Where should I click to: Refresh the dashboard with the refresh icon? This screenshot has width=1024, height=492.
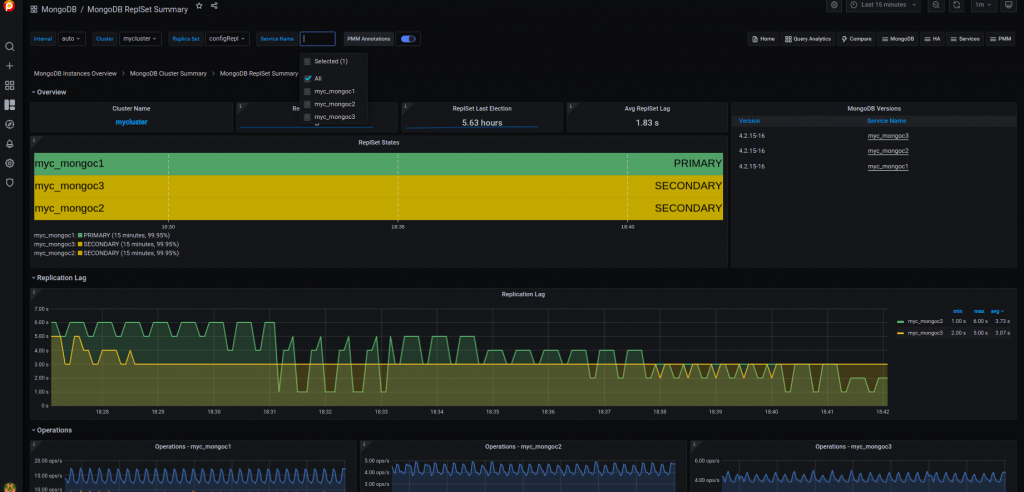pyautogui.click(x=957, y=6)
